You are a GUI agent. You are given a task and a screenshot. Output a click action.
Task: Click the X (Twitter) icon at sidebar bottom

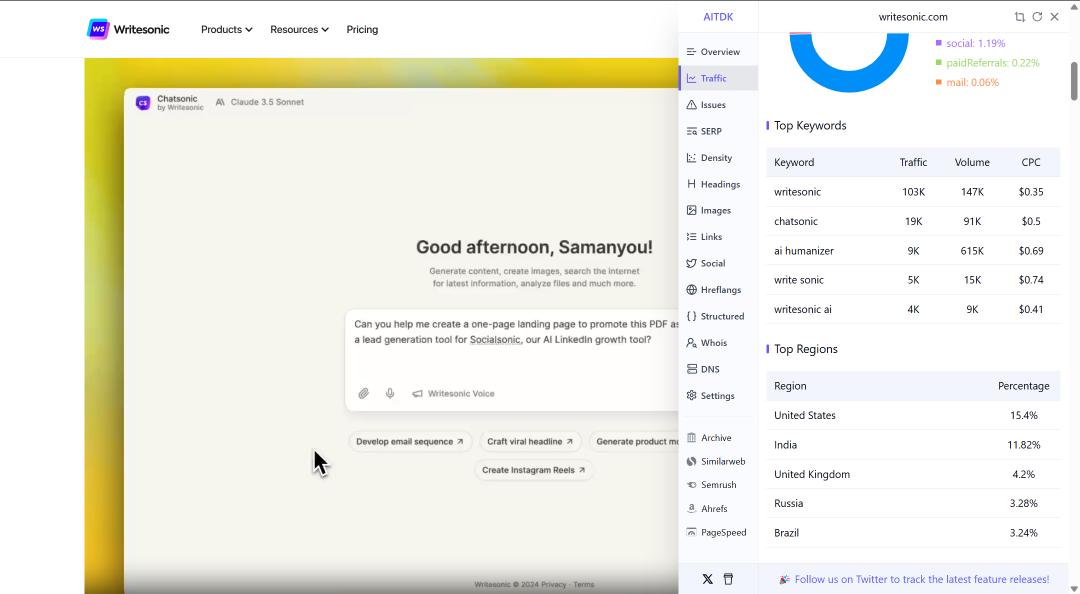707,579
